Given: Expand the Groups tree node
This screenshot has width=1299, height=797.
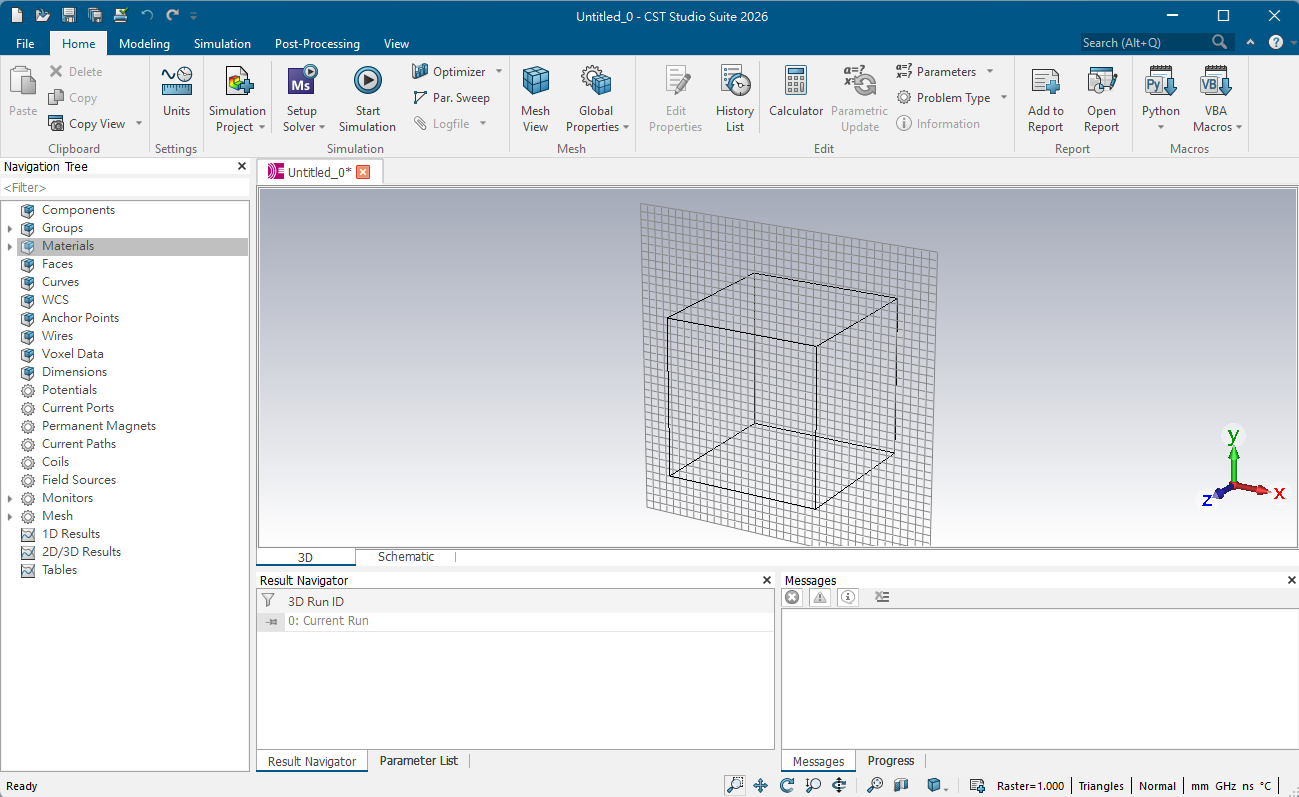Looking at the screenshot, I should (x=10, y=229).
